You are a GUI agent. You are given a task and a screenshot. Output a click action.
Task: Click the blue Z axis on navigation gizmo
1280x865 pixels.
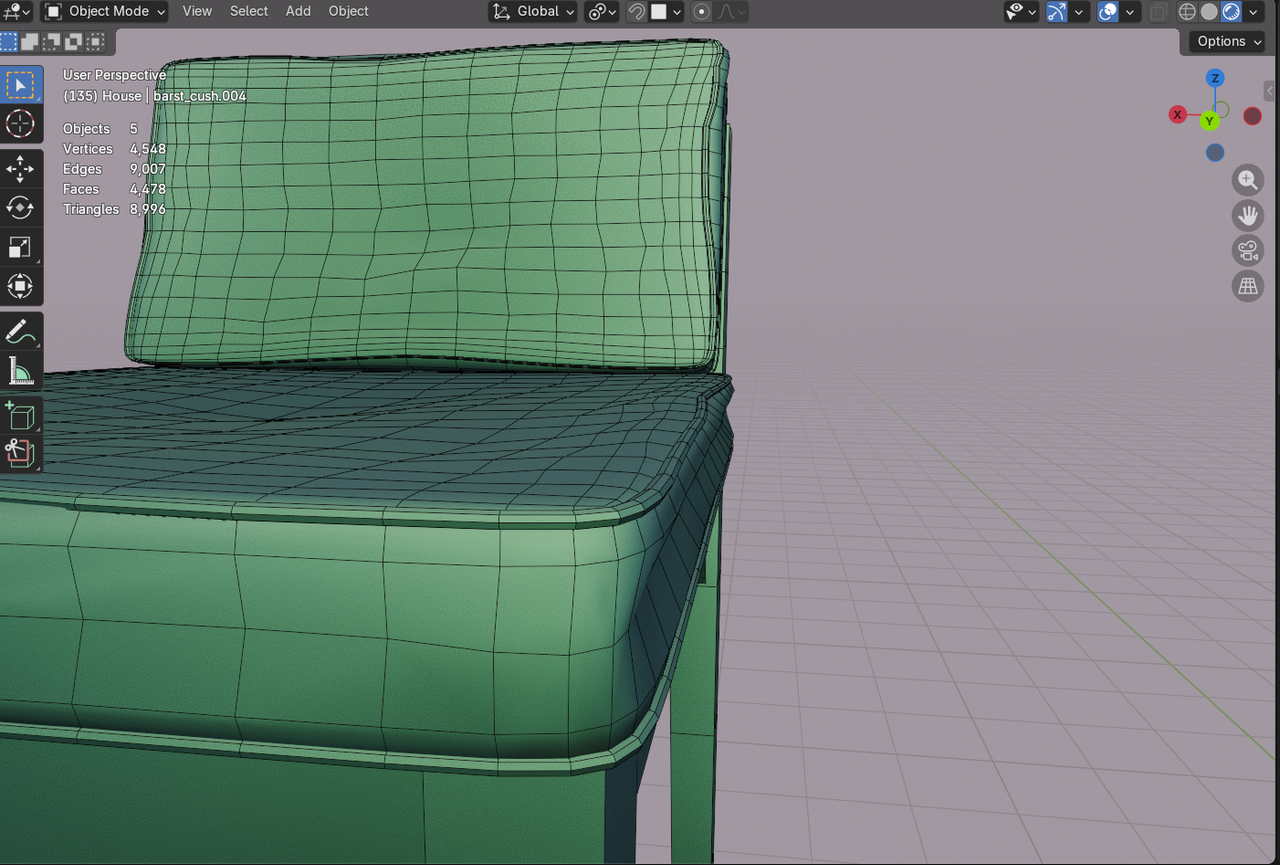pyautogui.click(x=1215, y=78)
